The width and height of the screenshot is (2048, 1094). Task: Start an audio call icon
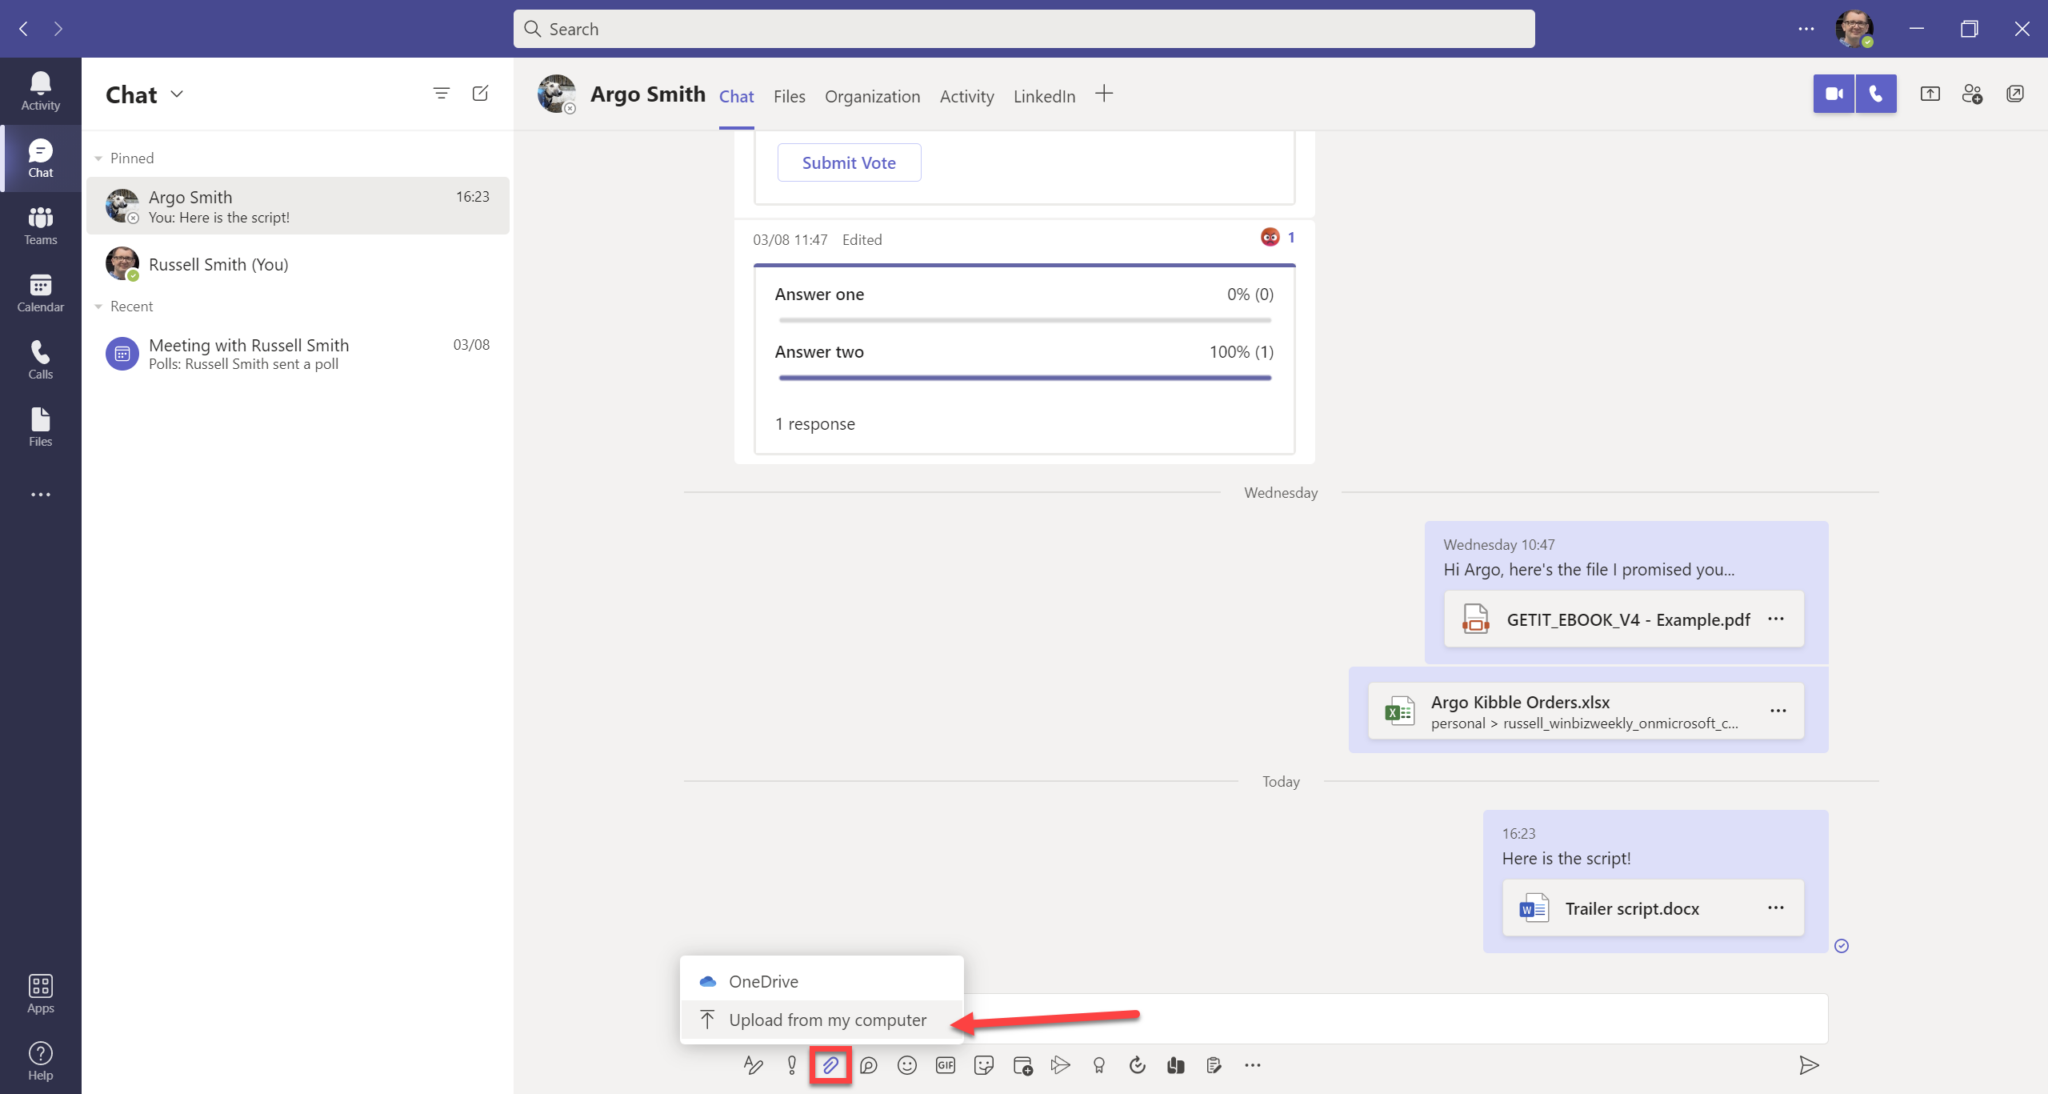click(x=1875, y=93)
